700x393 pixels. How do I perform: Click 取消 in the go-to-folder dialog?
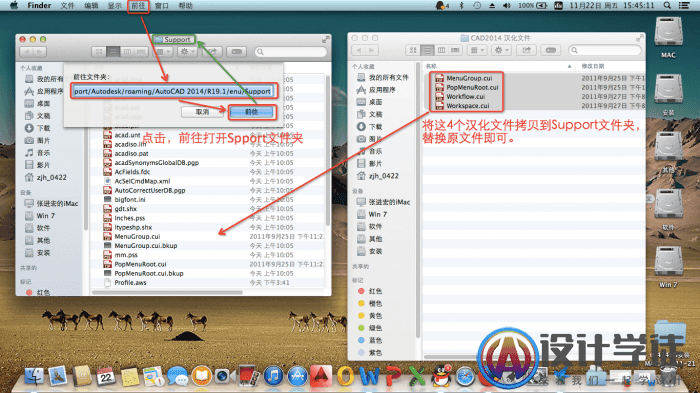click(202, 112)
